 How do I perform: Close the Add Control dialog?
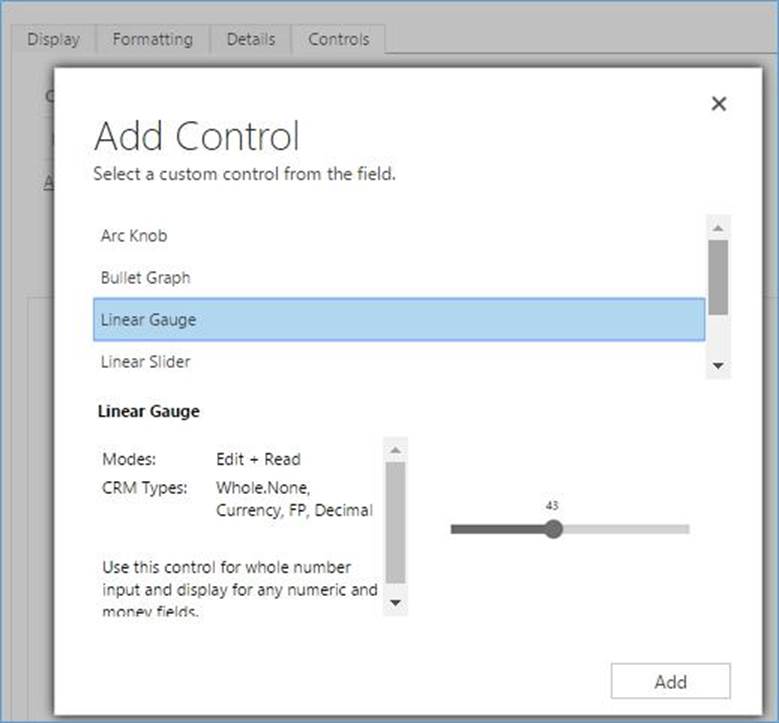[718, 104]
